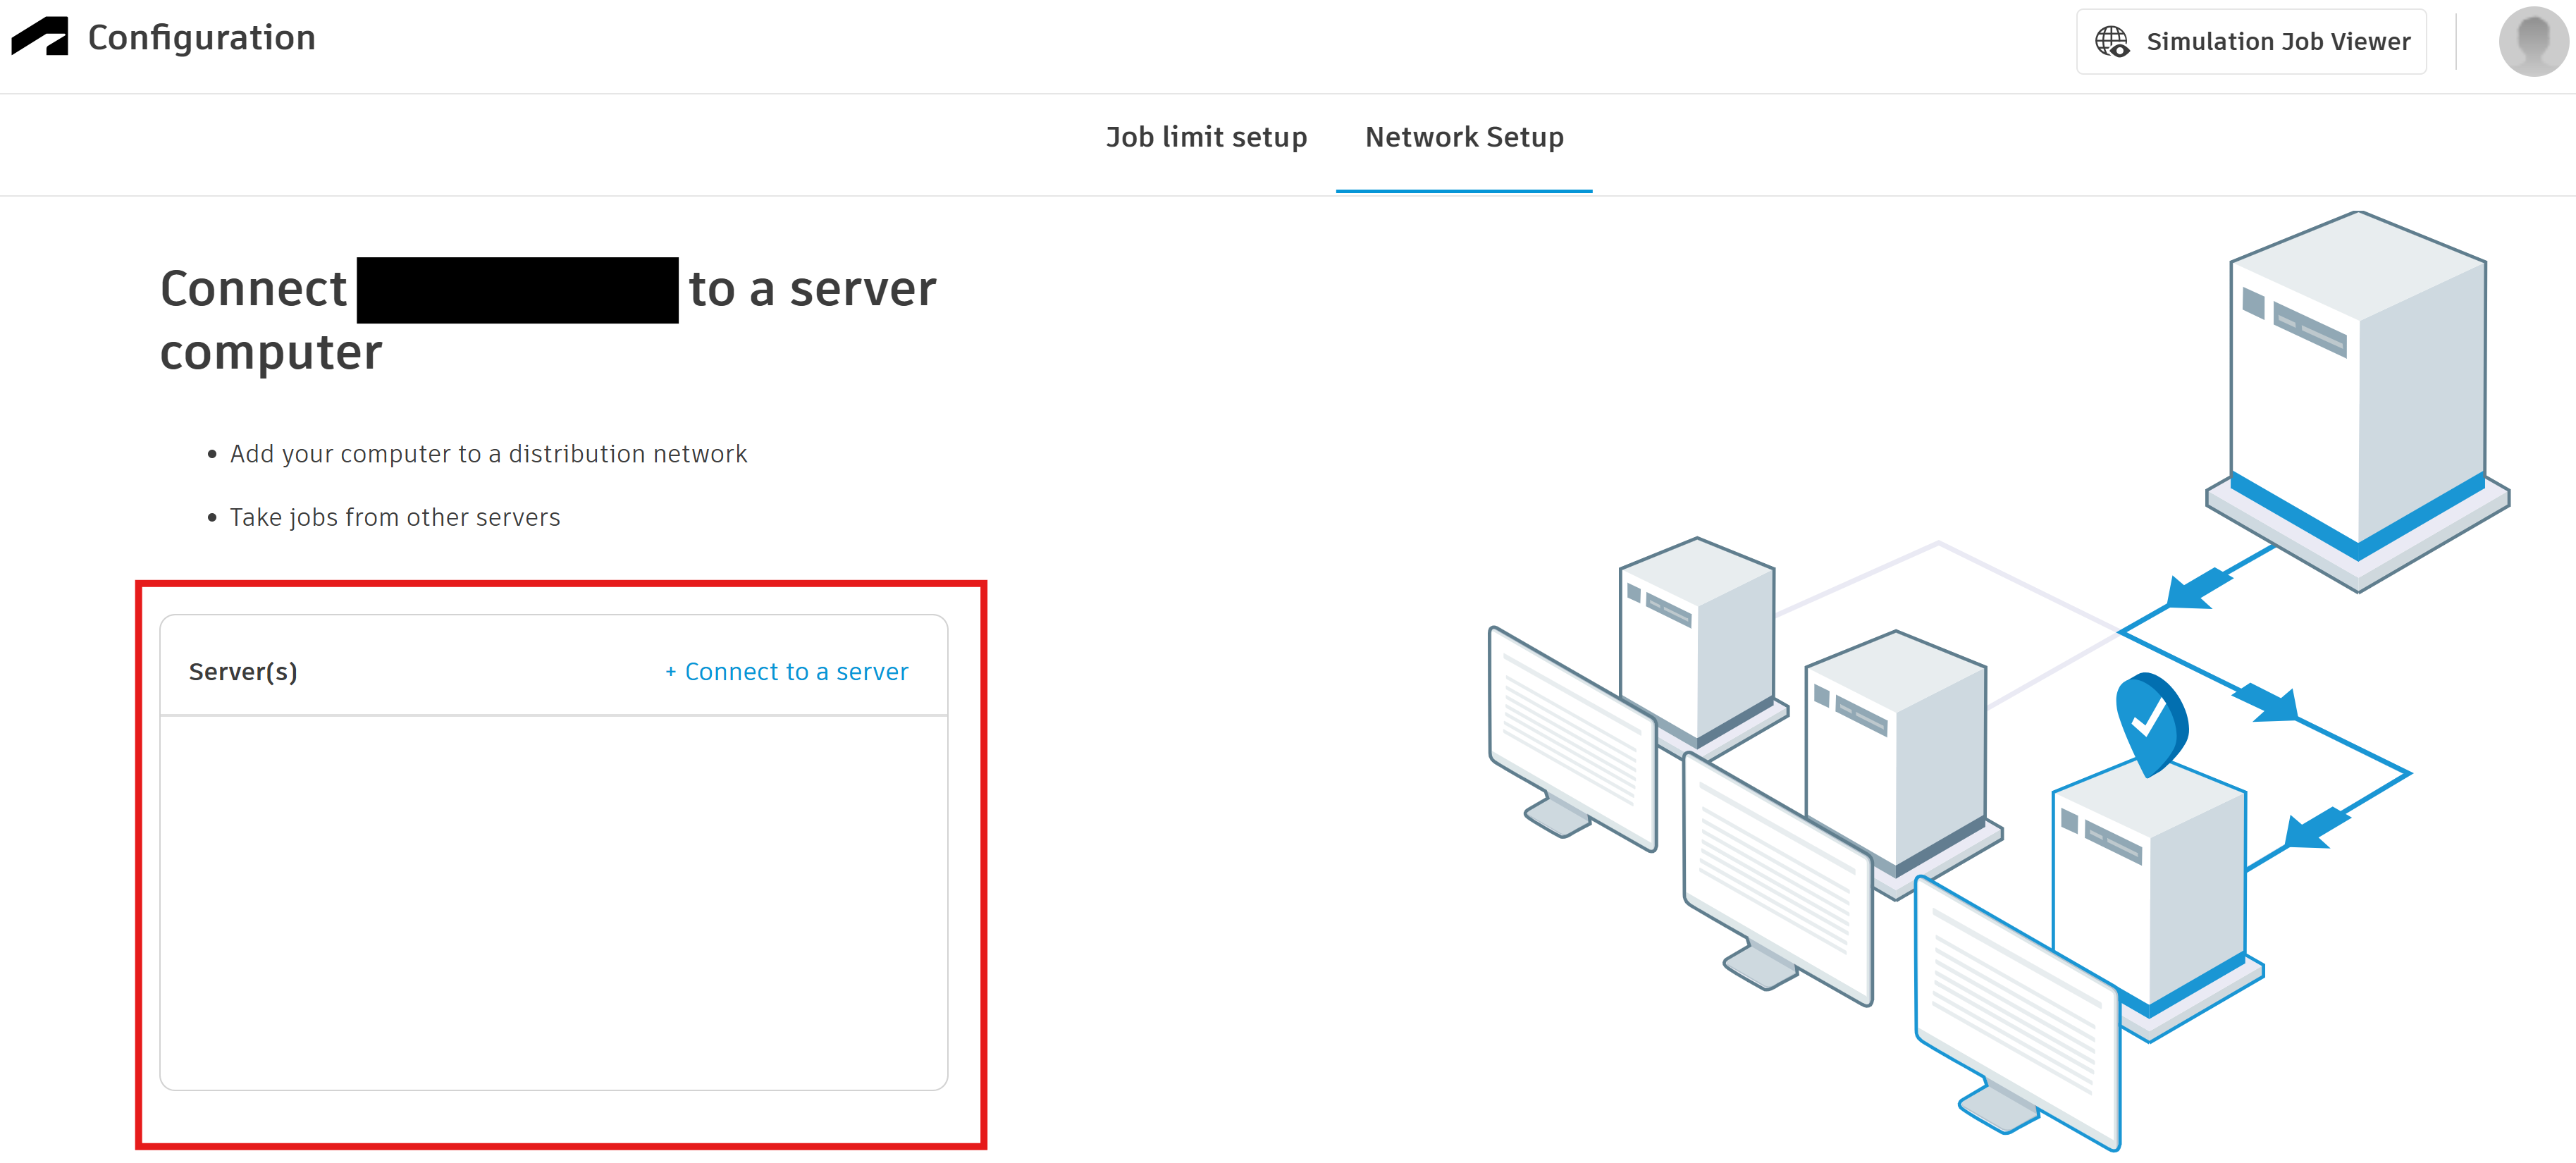Click the "Connect to a server computer" heading
This screenshot has width=2576, height=1163.
(548, 320)
